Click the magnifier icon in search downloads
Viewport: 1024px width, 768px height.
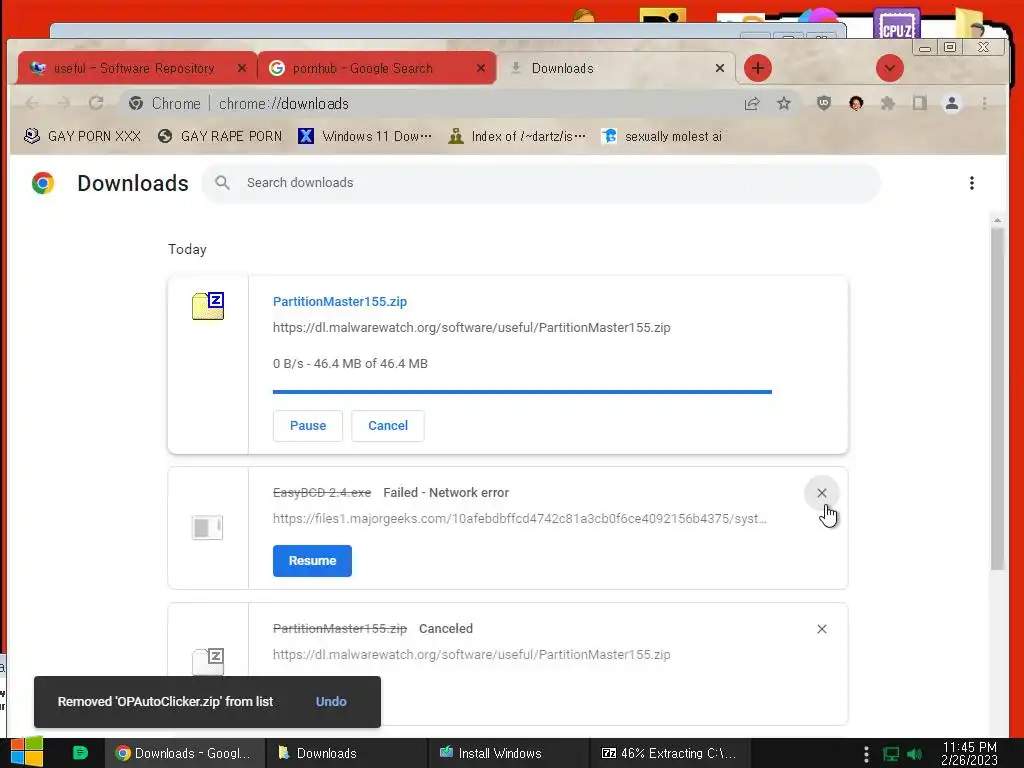tap(222, 183)
